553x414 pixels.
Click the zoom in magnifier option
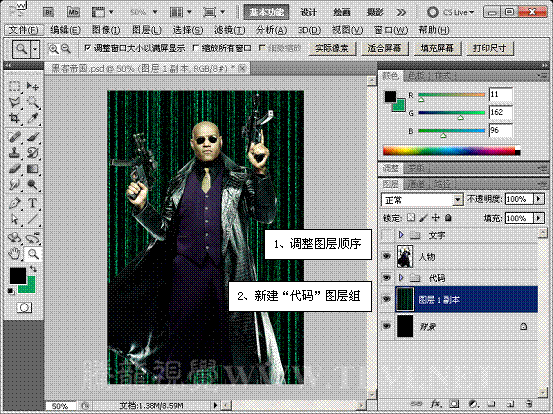[x=53, y=48]
